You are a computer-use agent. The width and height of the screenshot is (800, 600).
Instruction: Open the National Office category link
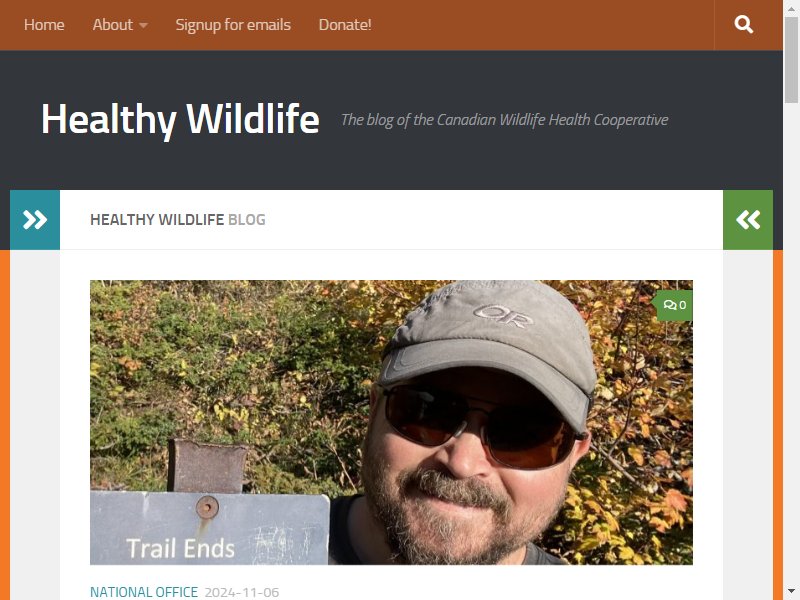pyautogui.click(x=144, y=592)
